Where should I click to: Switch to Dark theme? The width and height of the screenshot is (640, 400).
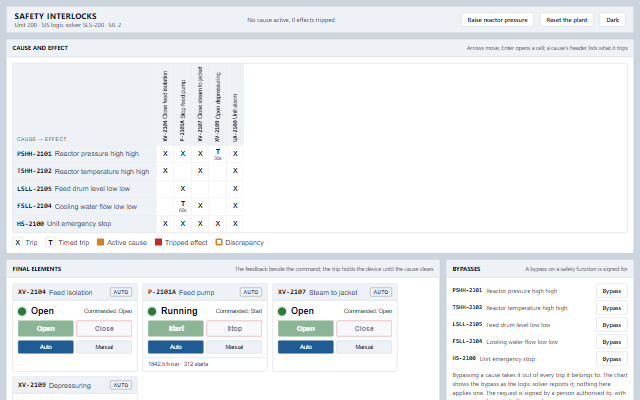click(x=612, y=20)
